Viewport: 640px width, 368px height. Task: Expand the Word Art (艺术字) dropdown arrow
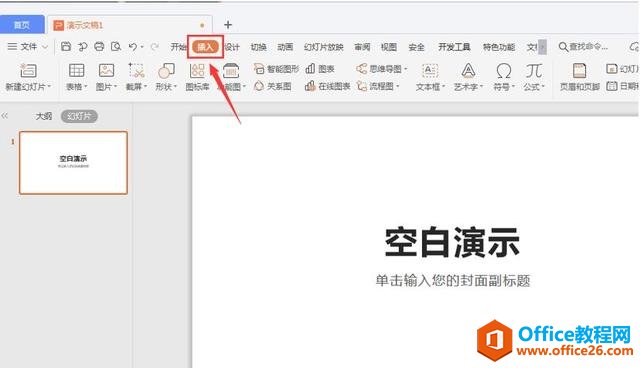point(481,86)
